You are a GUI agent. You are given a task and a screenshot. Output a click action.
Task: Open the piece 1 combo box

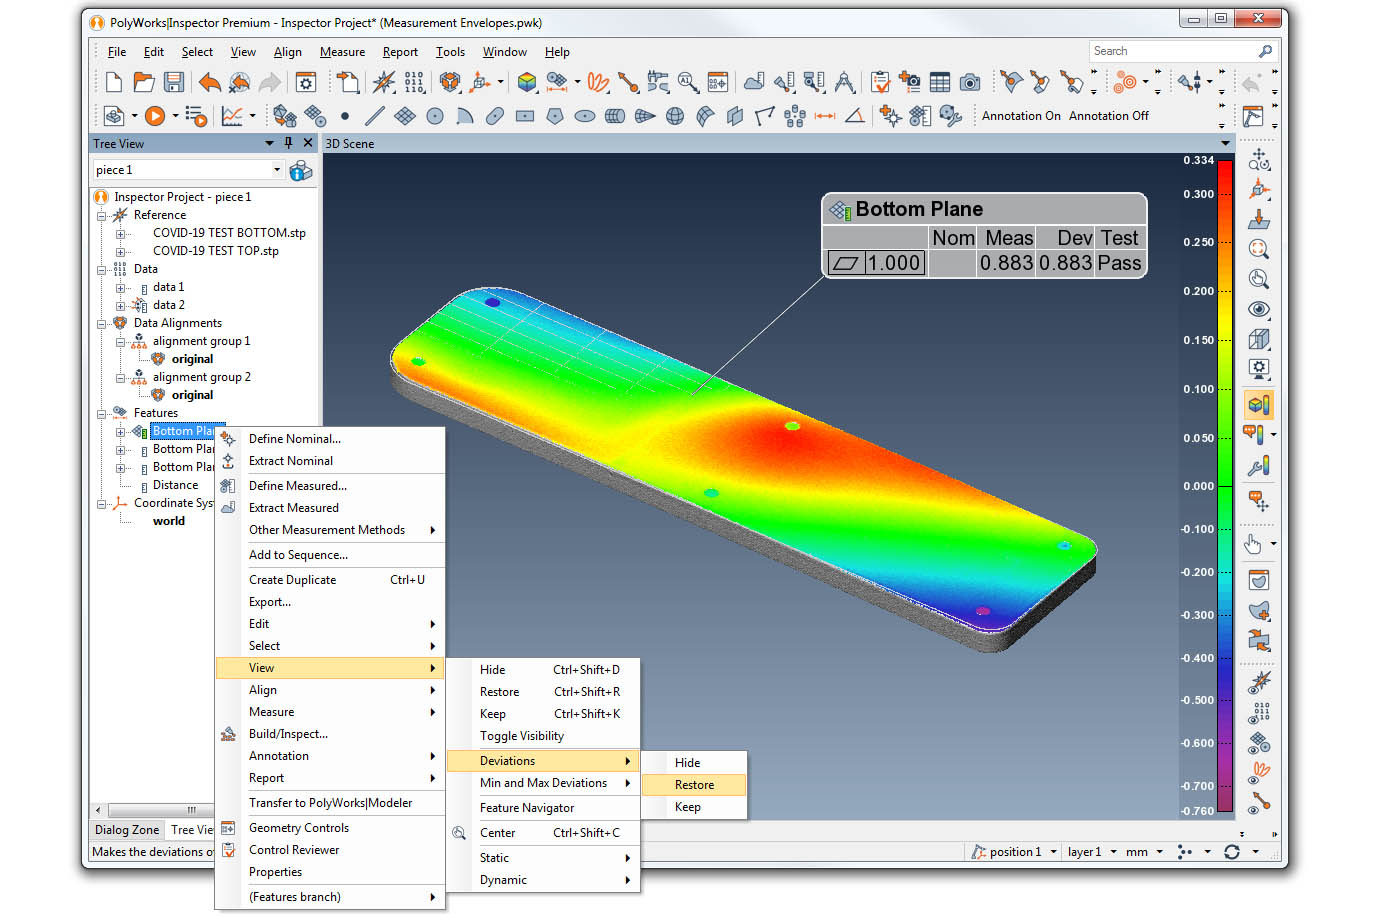189,170
